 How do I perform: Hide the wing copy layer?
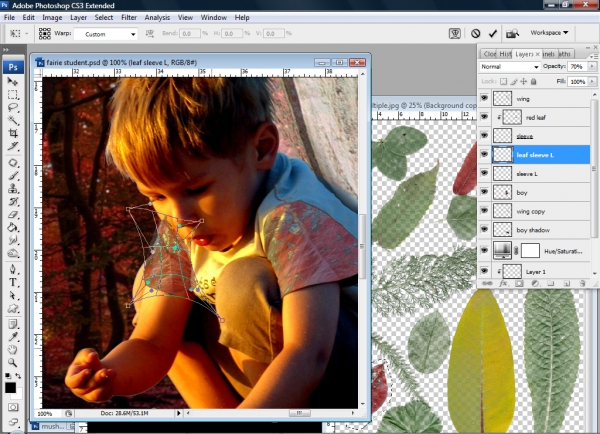(484, 210)
